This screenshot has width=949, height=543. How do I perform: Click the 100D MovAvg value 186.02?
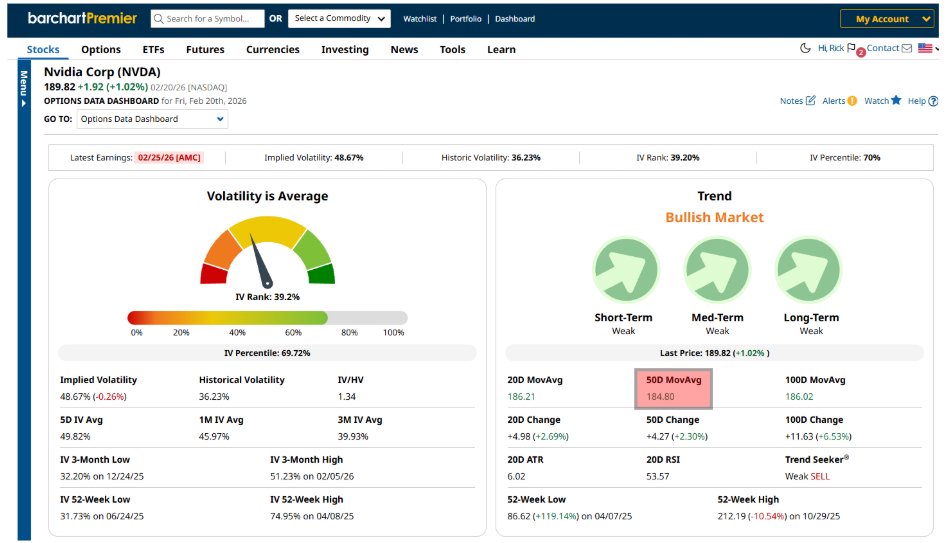(800, 397)
